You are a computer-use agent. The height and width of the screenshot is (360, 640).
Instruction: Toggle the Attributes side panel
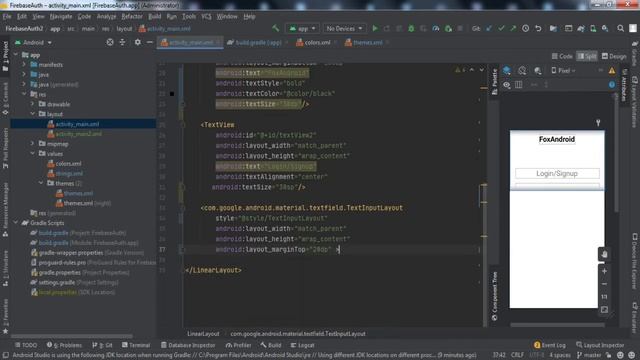tap(624, 85)
